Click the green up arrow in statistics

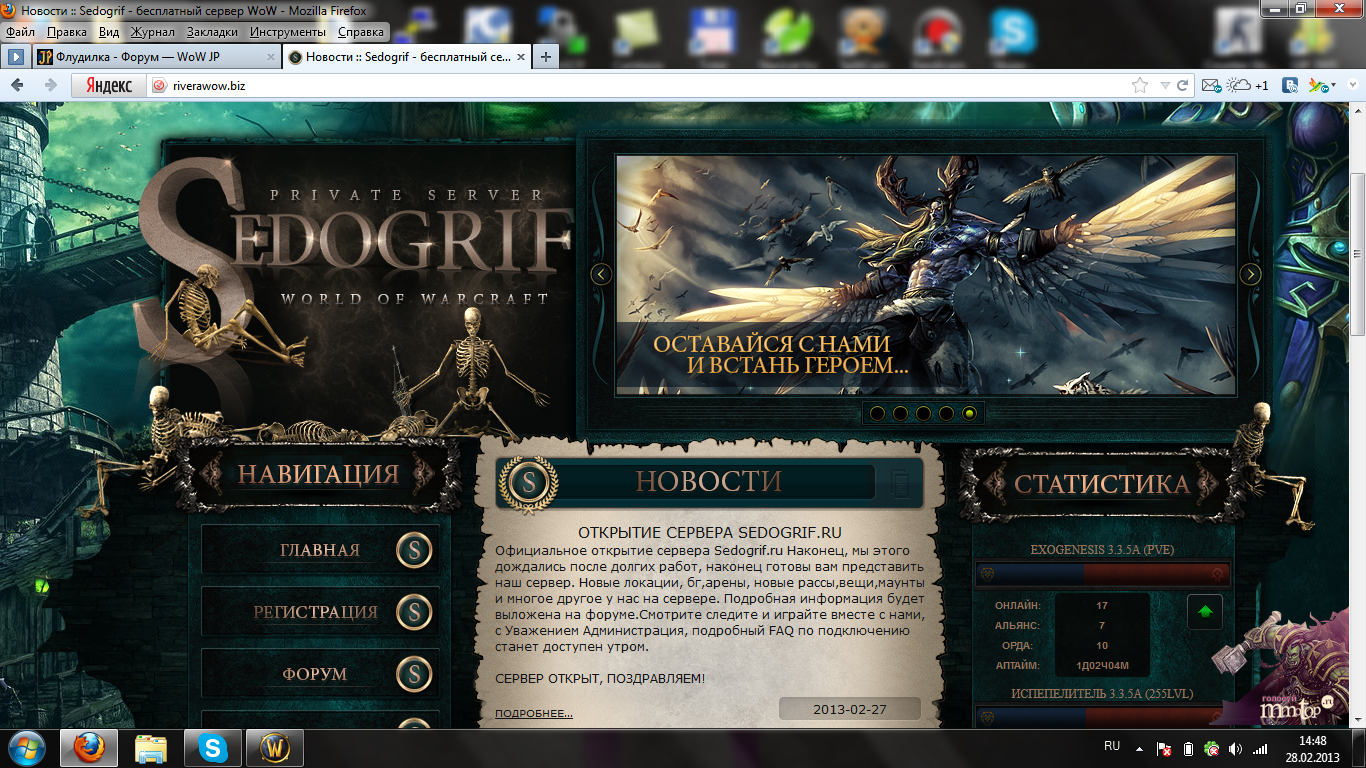(x=1205, y=611)
